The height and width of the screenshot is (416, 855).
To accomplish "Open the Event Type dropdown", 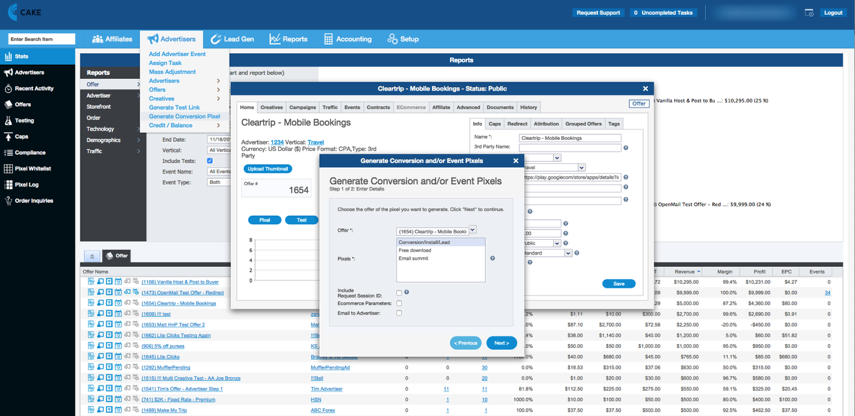I will [x=220, y=182].
